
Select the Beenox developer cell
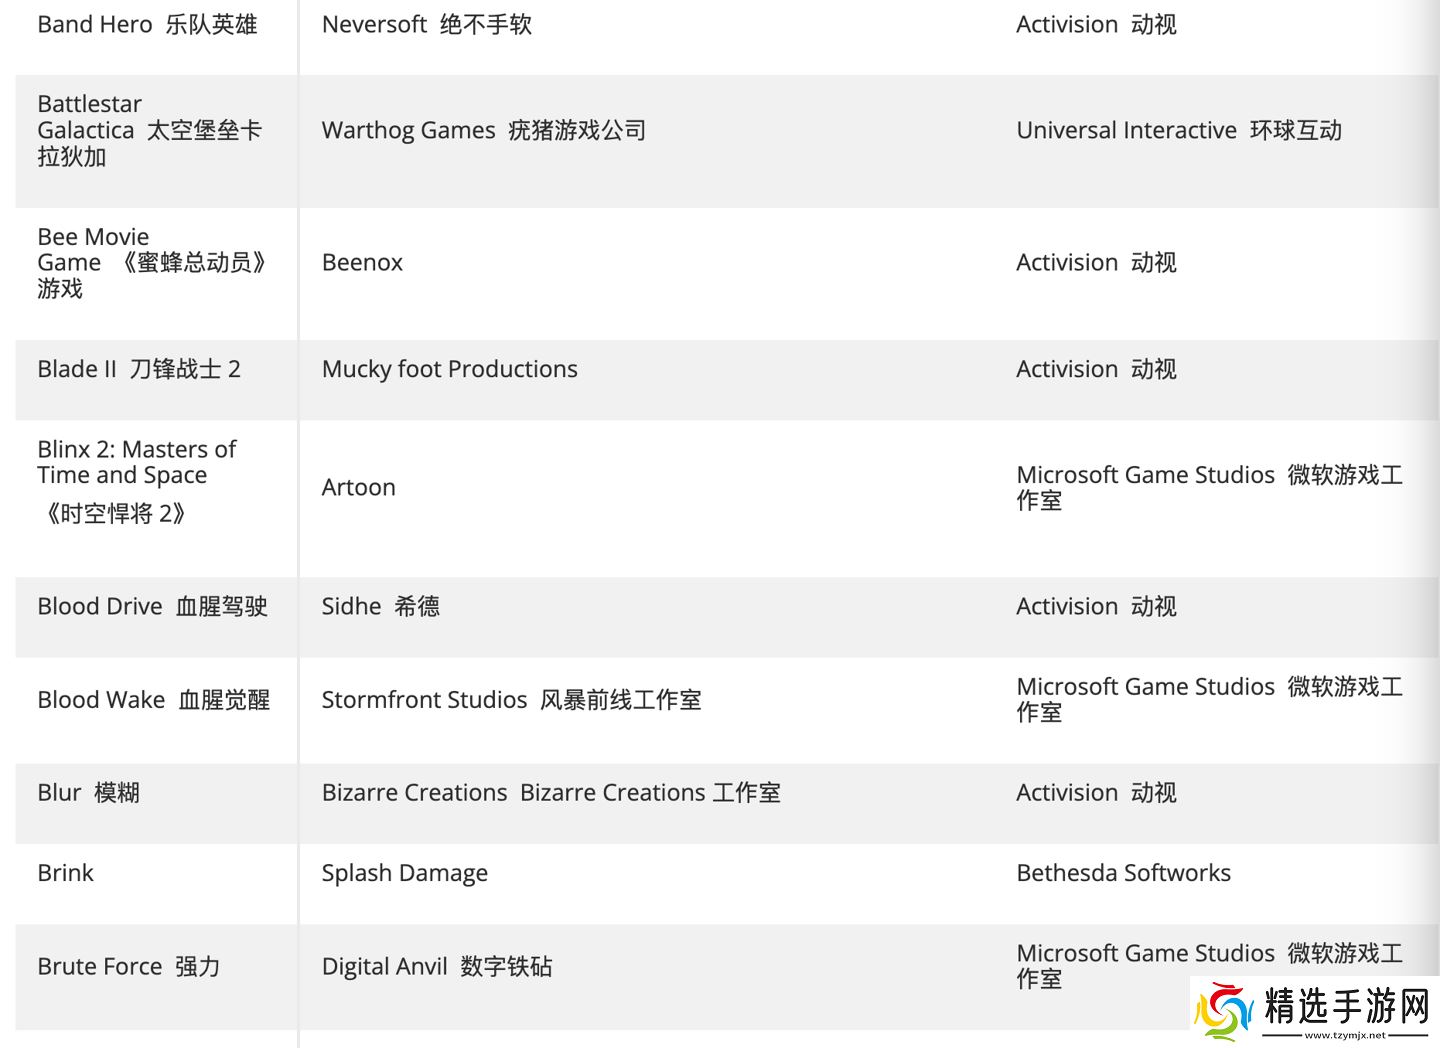[362, 263]
